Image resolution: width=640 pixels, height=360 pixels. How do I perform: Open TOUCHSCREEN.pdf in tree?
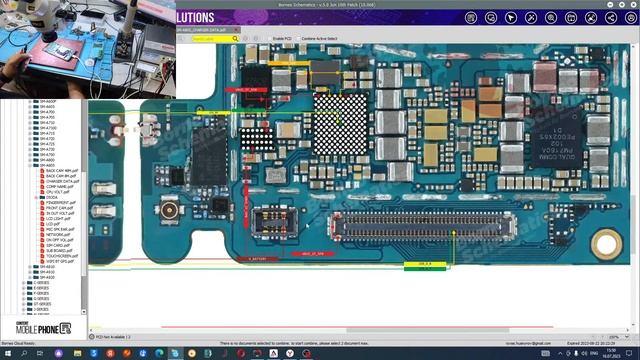pyautogui.click(x=62, y=256)
